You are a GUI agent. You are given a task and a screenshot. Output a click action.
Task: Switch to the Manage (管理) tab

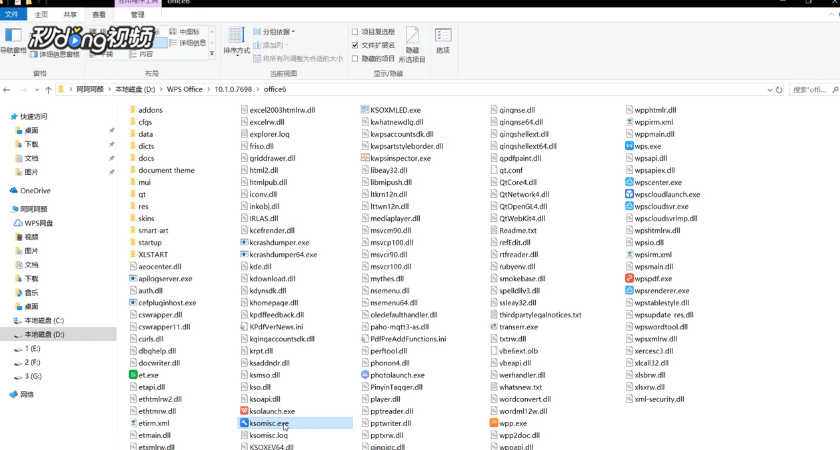coord(138,14)
